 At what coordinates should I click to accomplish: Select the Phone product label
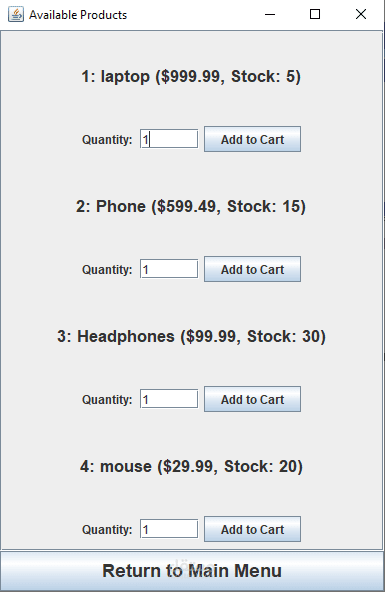[x=191, y=207]
